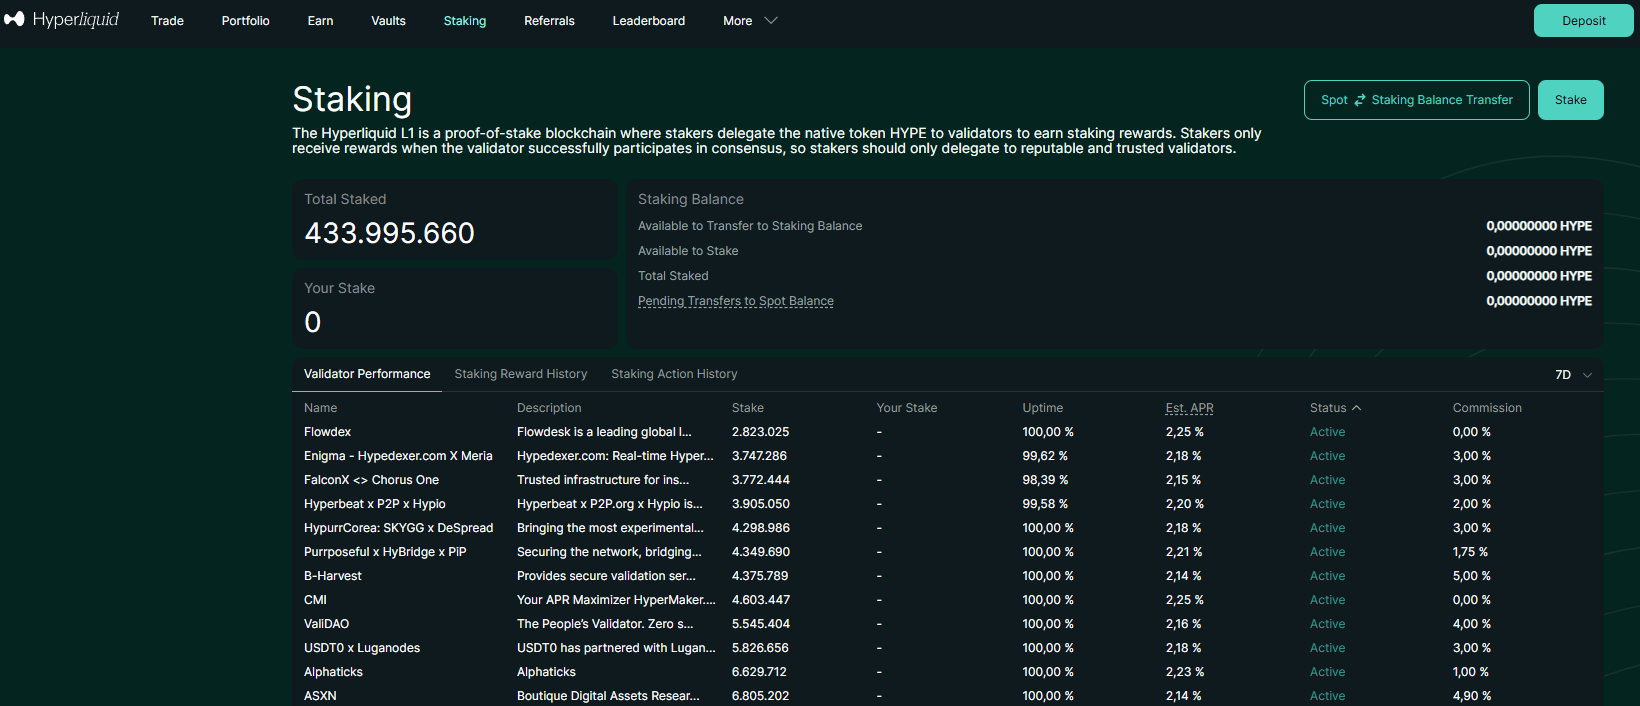
Task: Click commission value 4,90 %
Action: (1472, 696)
